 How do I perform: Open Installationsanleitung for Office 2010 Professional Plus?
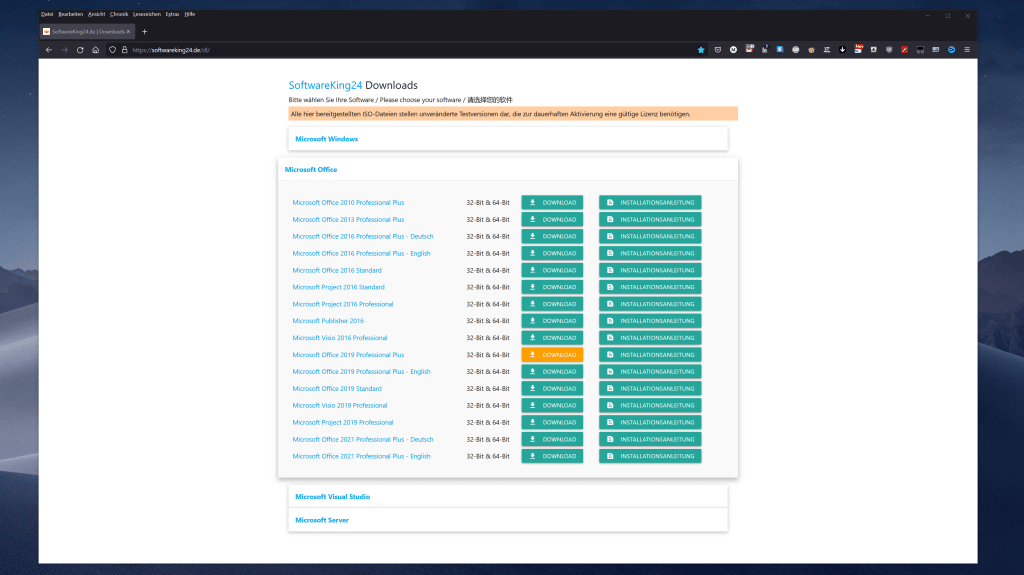[x=650, y=203]
